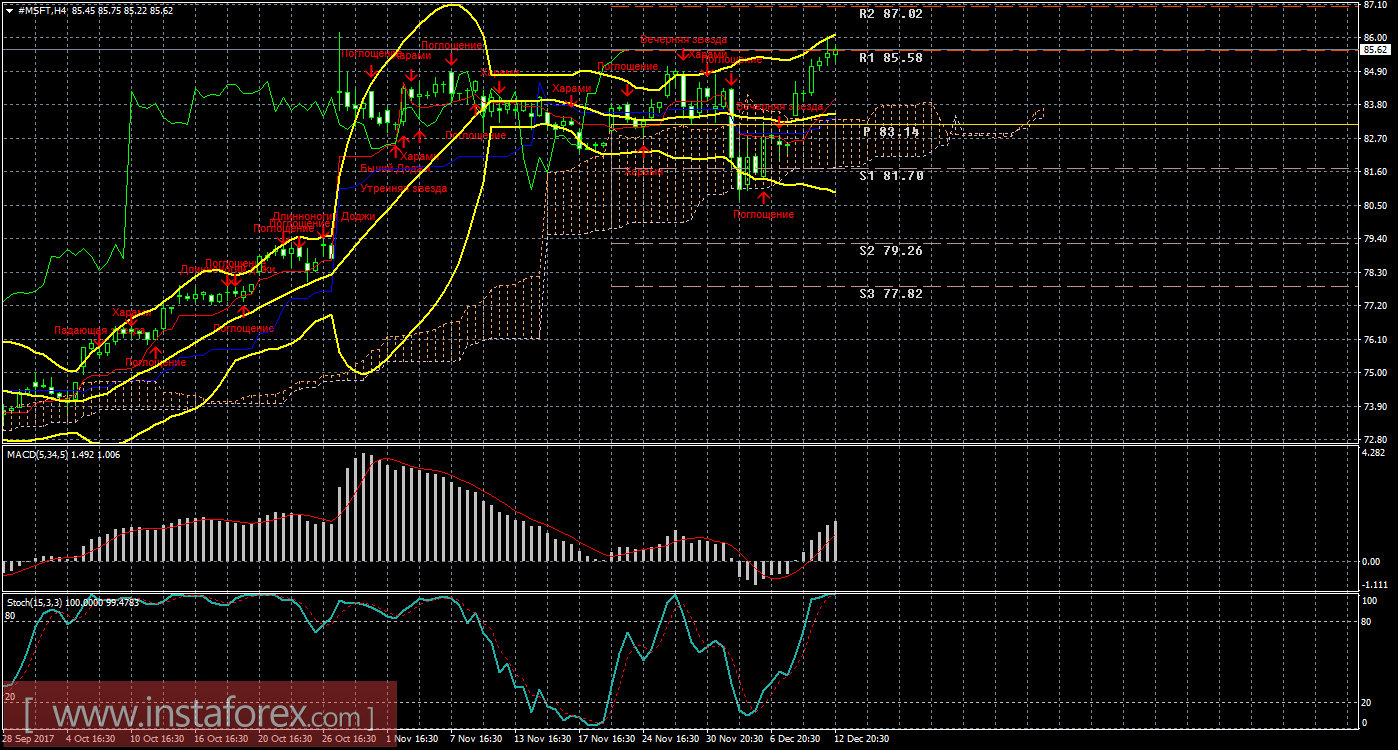Select the S1 81.70 support label
Viewport: 1398px width, 750px height.
[890, 176]
